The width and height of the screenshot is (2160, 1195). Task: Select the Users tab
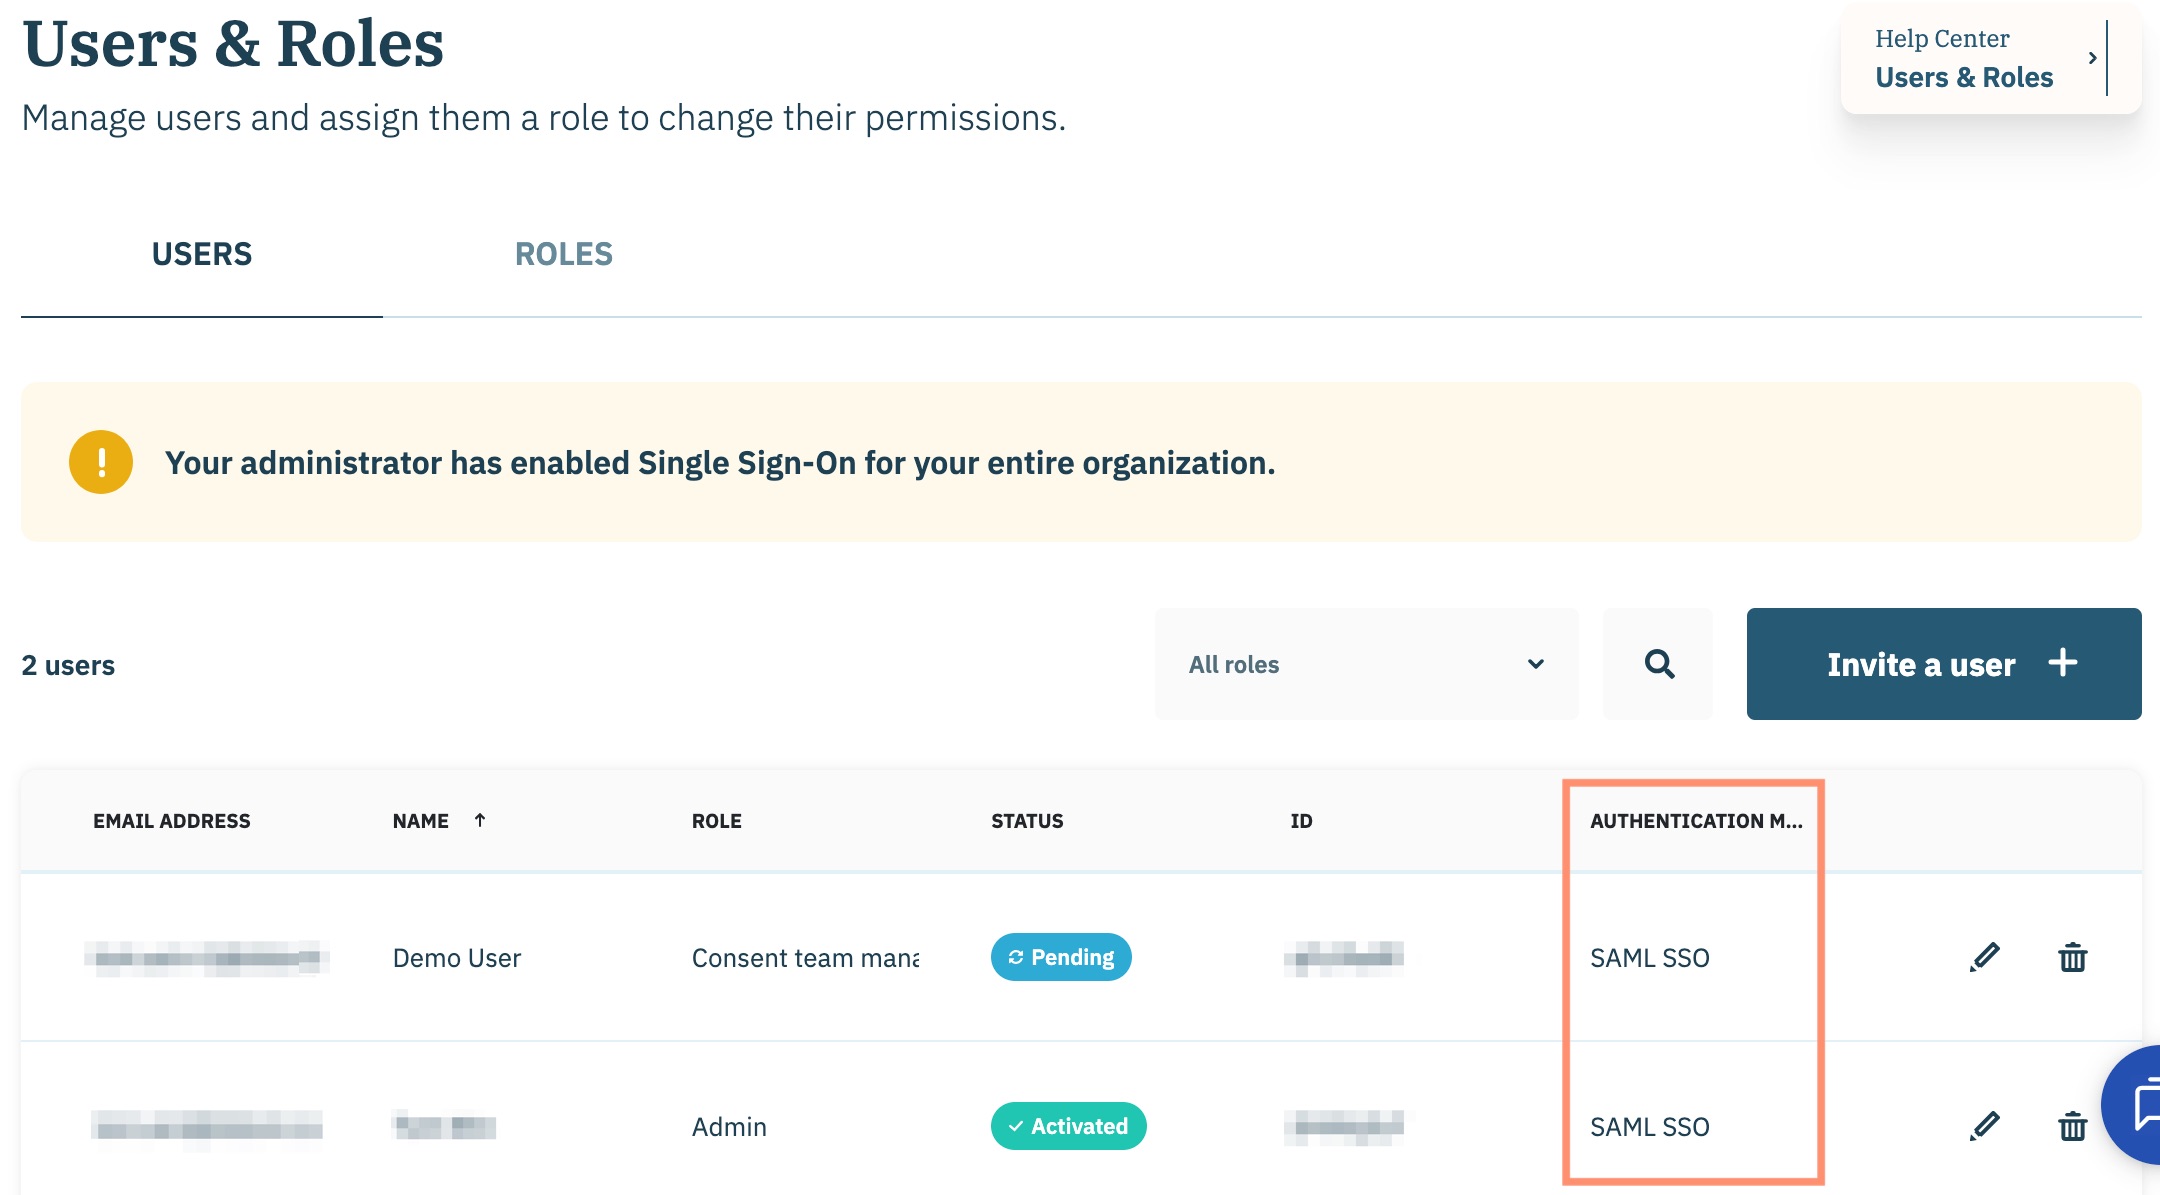[202, 254]
